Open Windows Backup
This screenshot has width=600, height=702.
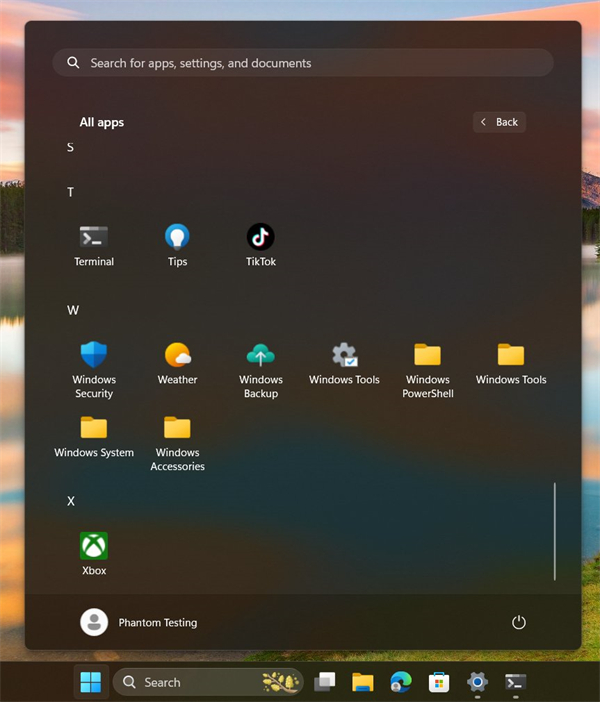click(261, 370)
